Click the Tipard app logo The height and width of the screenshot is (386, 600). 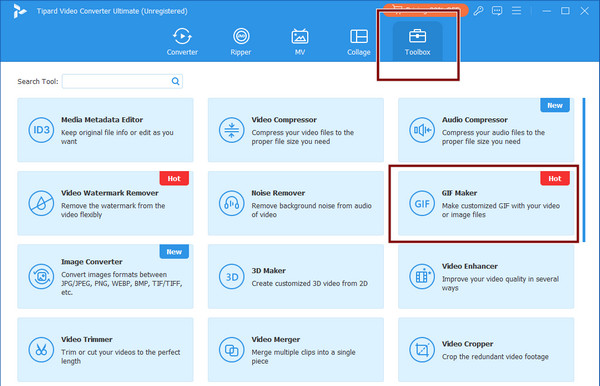pyautogui.click(x=19, y=11)
